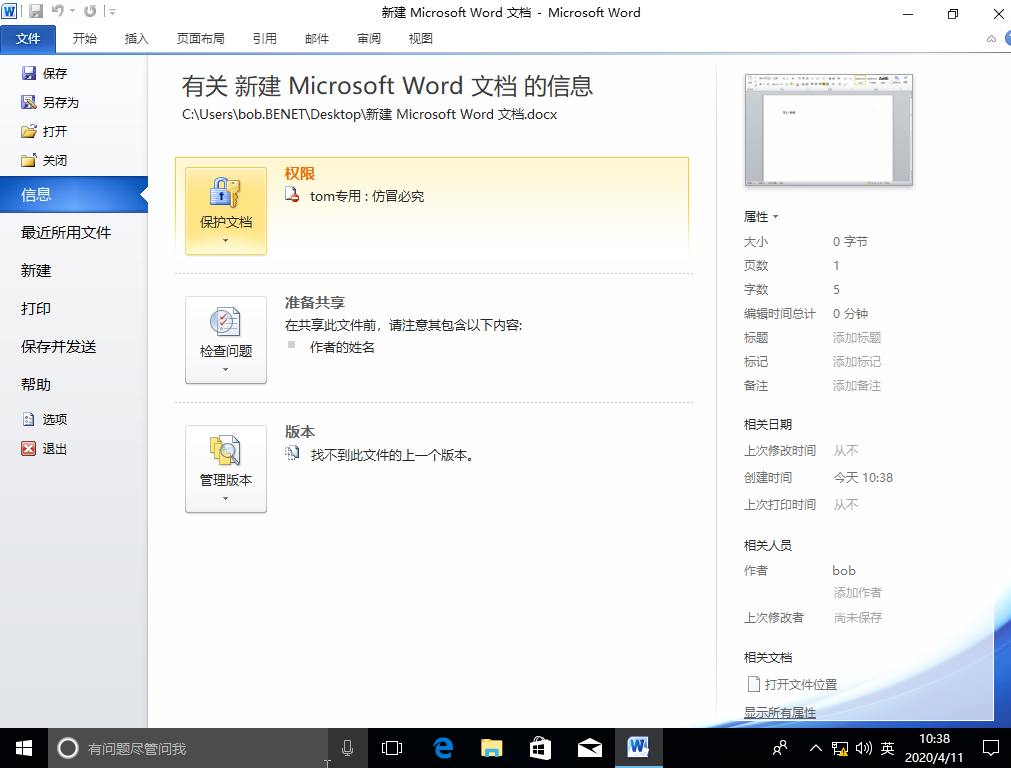Open the 插入 ribbon tab
Viewport: 1011px width, 768px height.
pyautogui.click(x=137, y=39)
